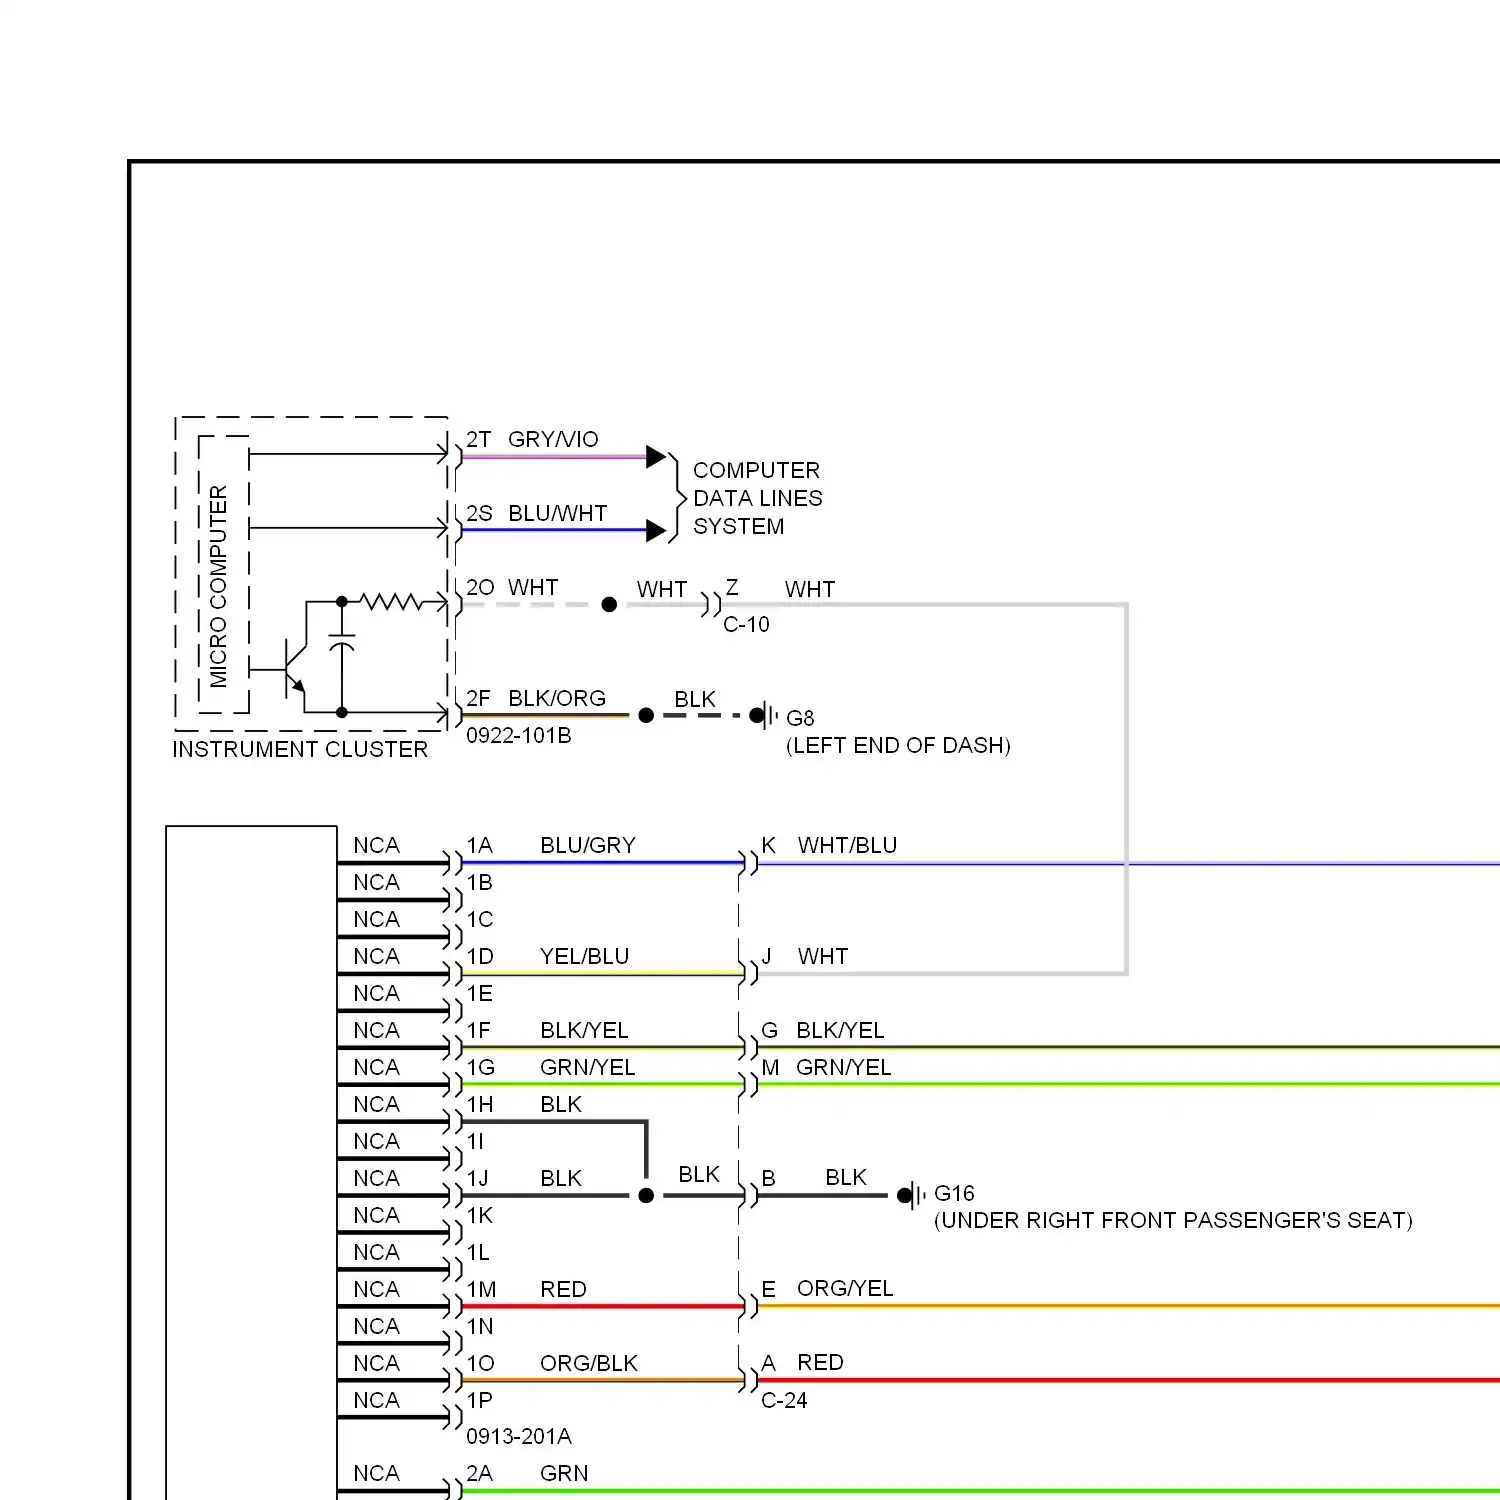The width and height of the screenshot is (1500, 1500).
Task: Click the BLK/ORG wire label
Action: click(557, 698)
